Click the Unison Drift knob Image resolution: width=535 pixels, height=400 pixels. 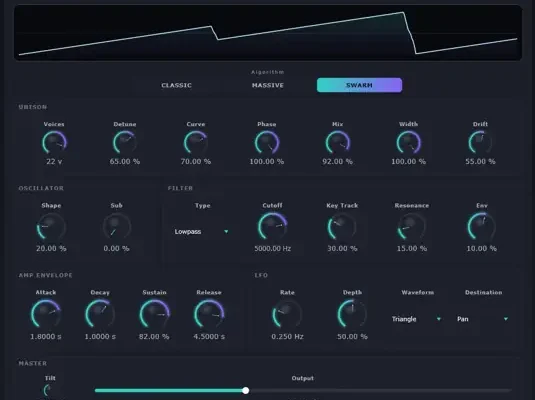(480, 143)
